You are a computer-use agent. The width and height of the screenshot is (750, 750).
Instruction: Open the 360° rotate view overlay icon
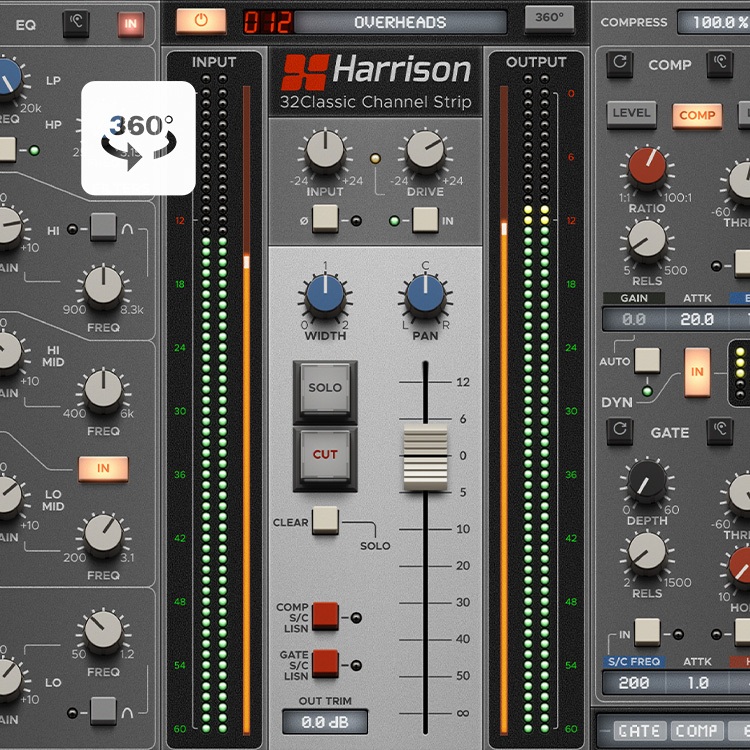(x=138, y=138)
